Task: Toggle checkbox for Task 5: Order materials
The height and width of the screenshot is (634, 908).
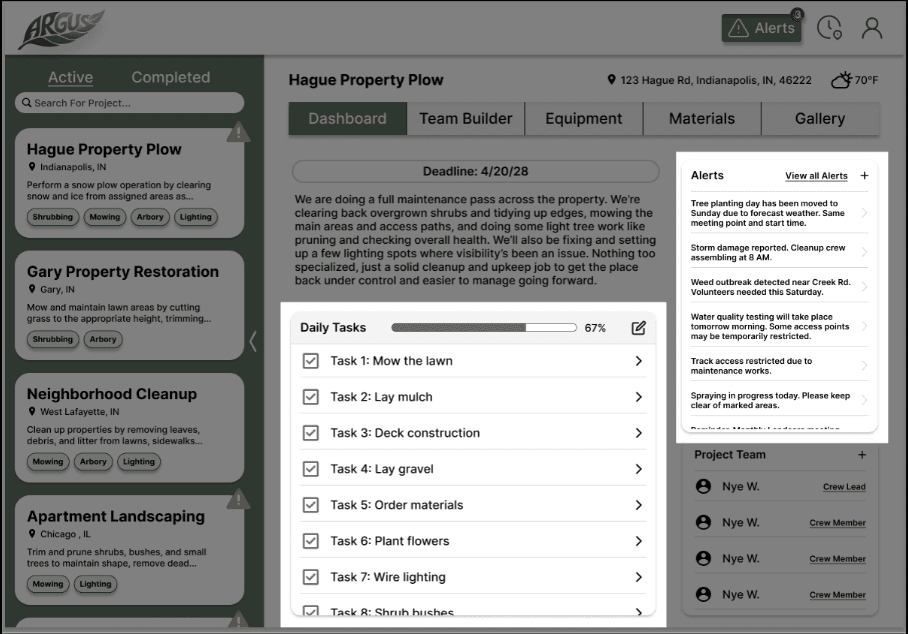Action: click(x=311, y=505)
